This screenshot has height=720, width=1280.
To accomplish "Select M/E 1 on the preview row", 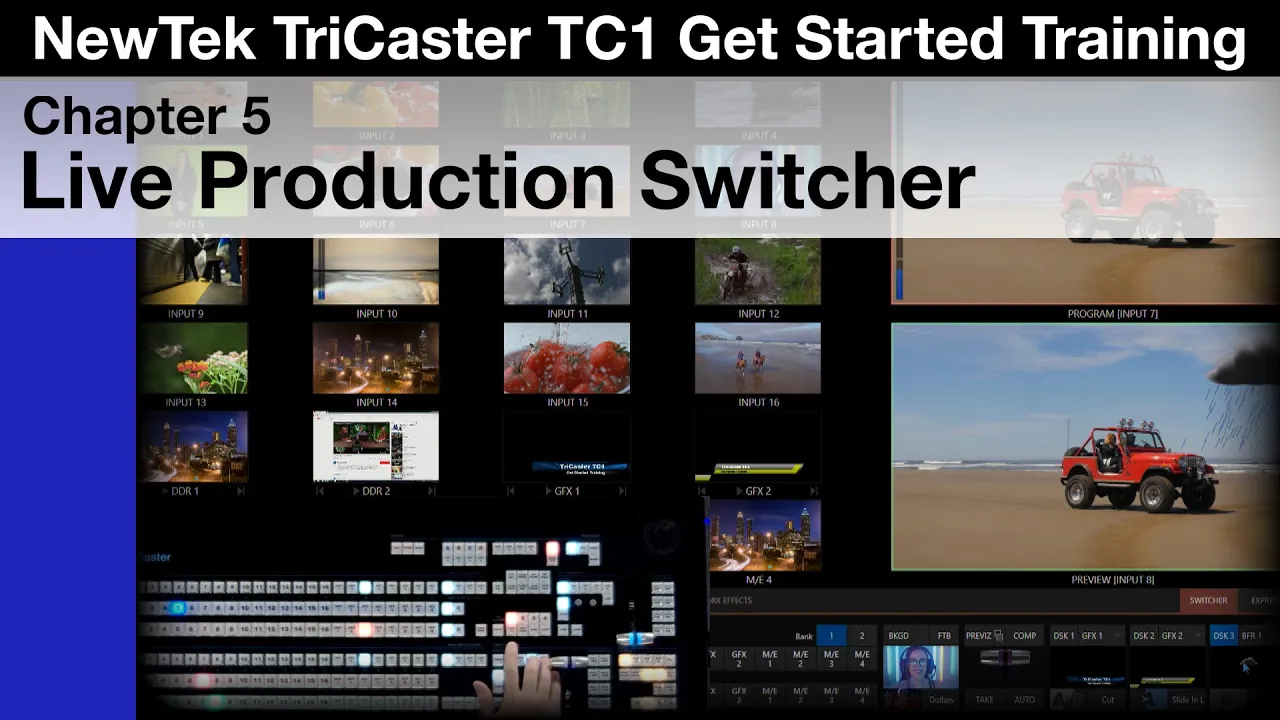I will 770,695.
